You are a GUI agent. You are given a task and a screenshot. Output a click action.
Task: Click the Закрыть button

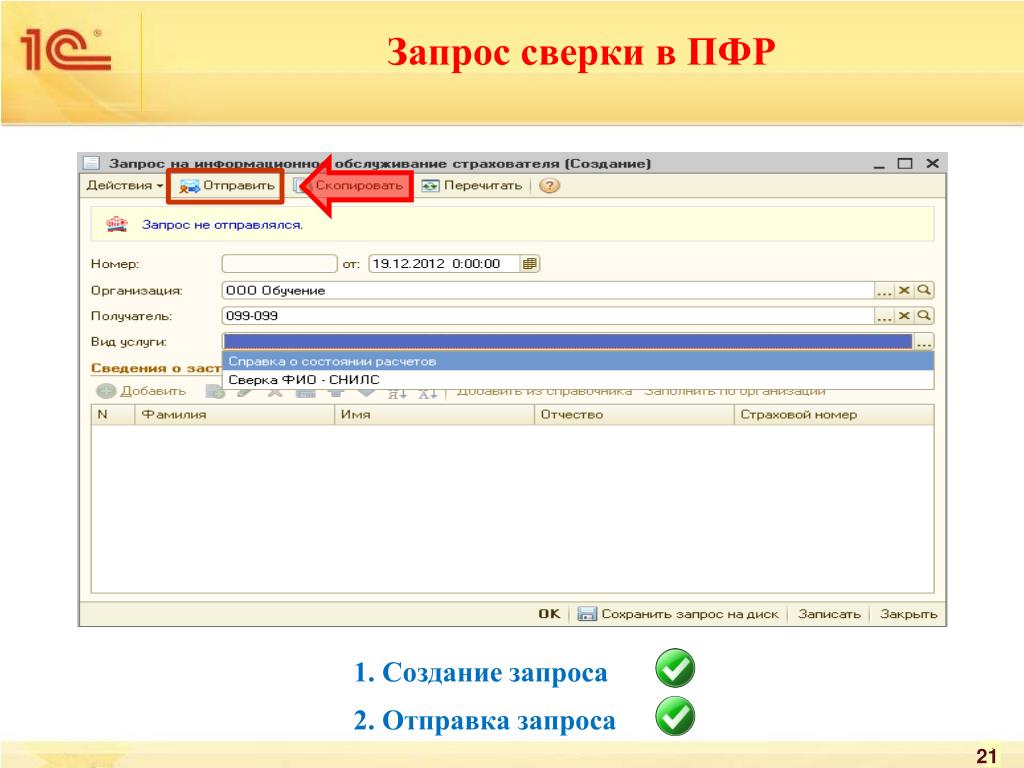coord(908,614)
